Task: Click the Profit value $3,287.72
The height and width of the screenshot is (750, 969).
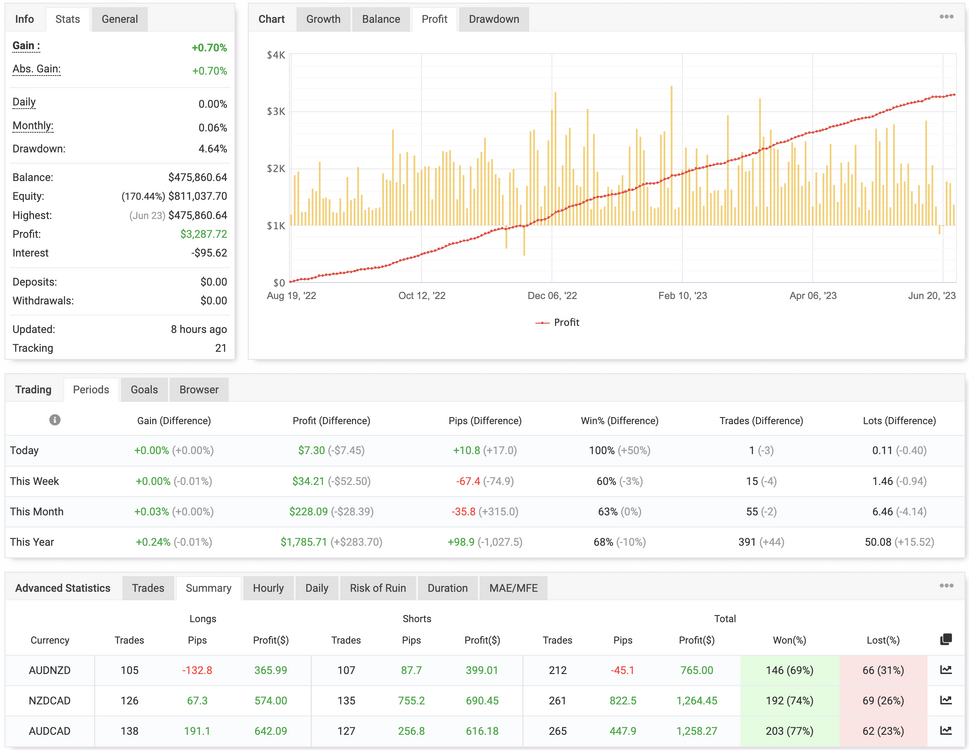Action: [x=203, y=234]
